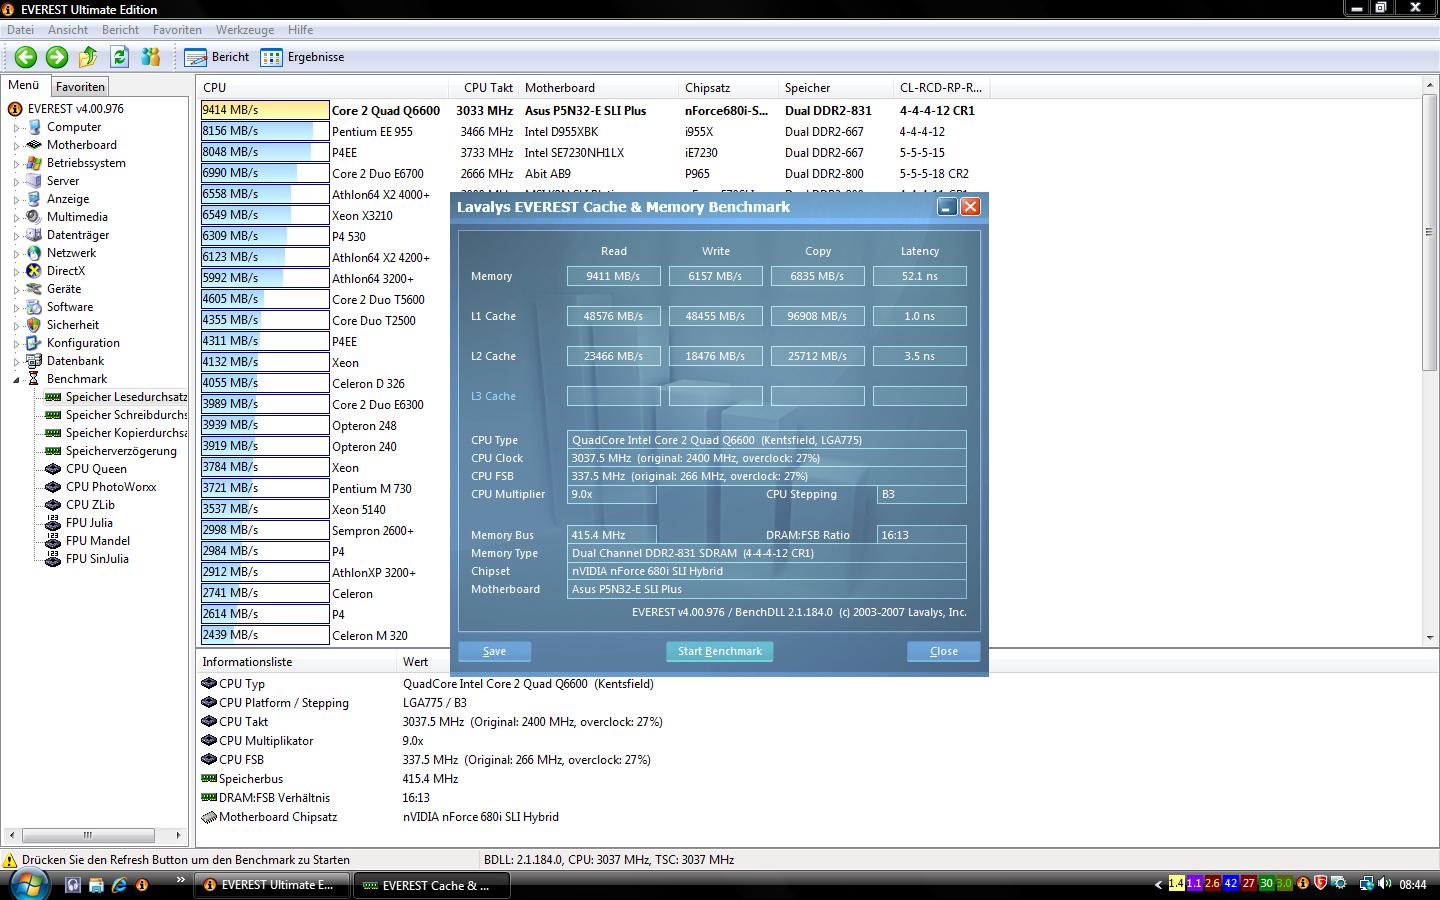Expand the Computer tree node arrow
Image resolution: width=1440 pixels, height=900 pixels.
[17, 128]
